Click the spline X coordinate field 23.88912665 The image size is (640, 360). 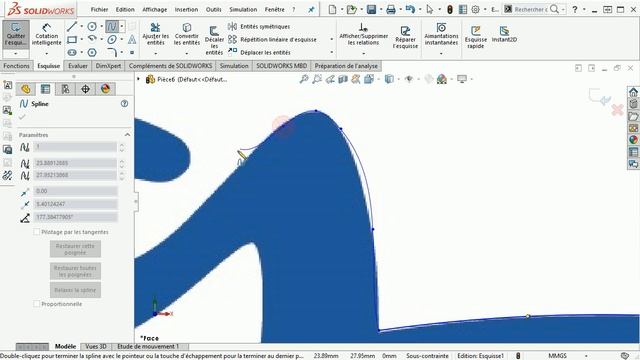pos(76,163)
